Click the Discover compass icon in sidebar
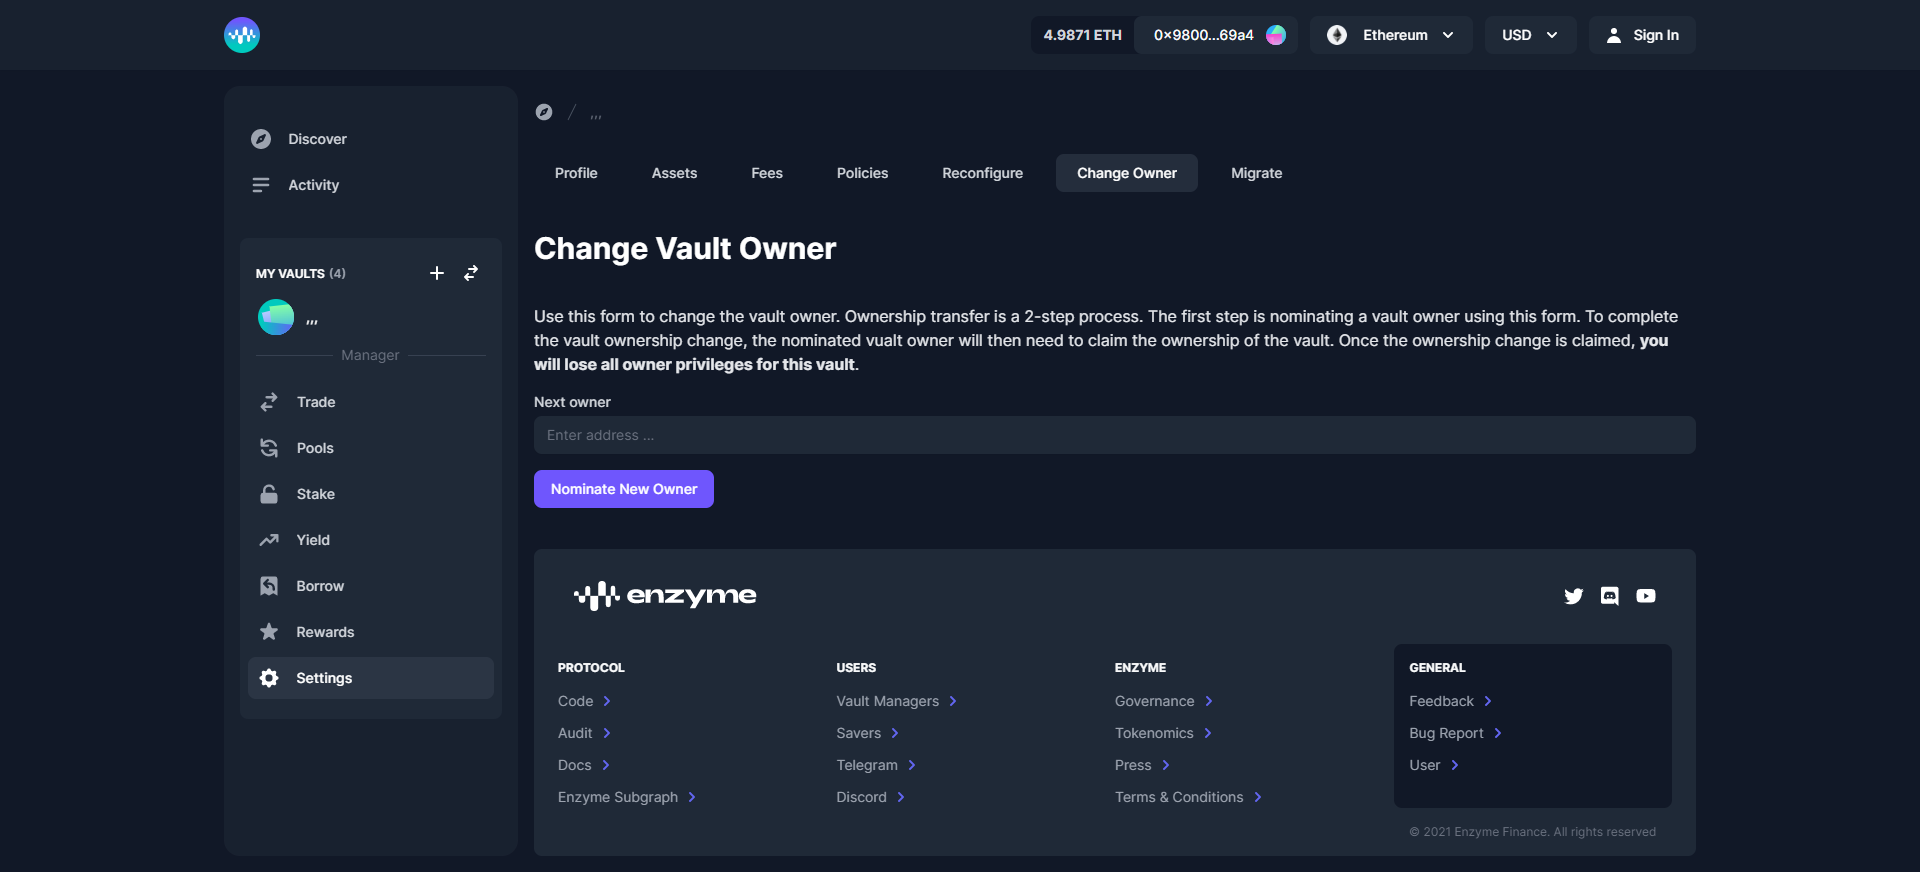The width and height of the screenshot is (1920, 872). point(261,139)
